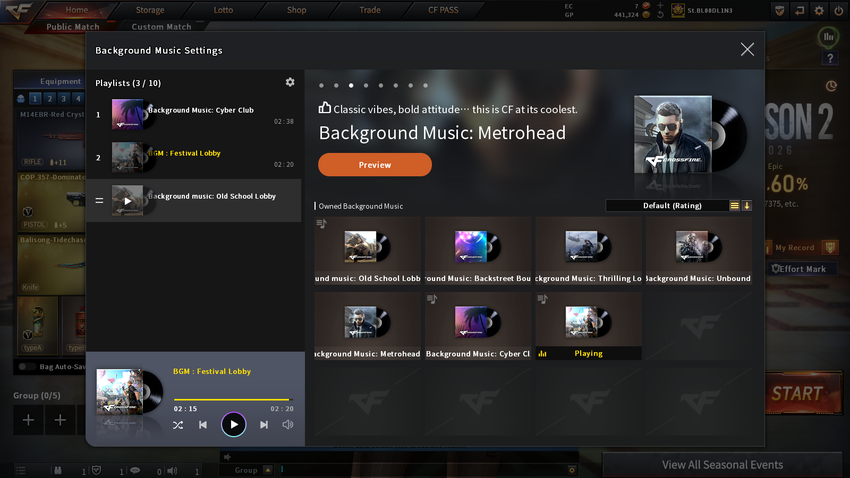
Task: Open the shield badge icon in top bar
Action: pos(780,10)
